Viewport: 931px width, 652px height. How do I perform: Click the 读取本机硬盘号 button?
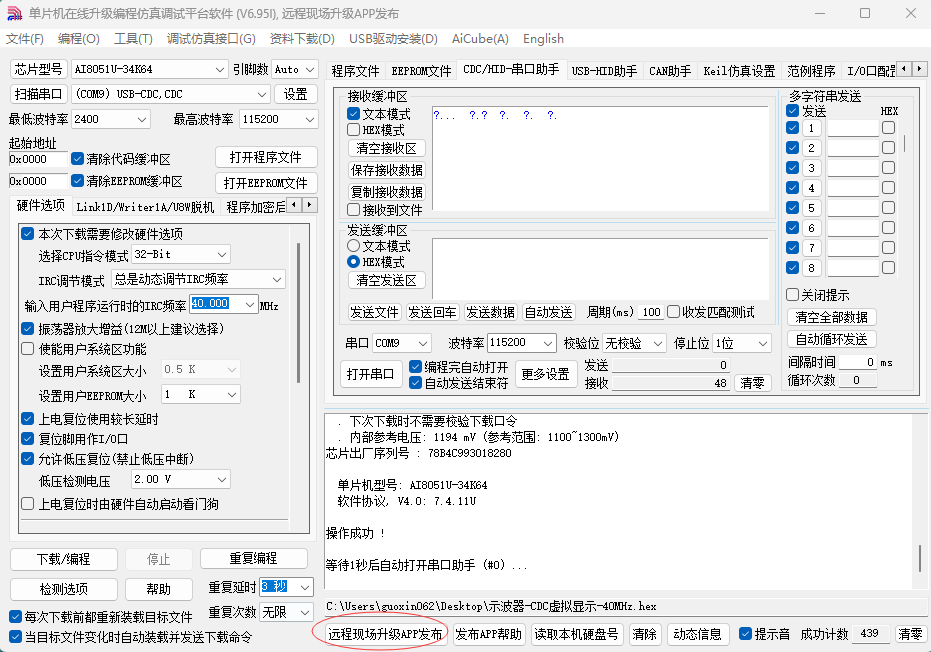pos(576,634)
